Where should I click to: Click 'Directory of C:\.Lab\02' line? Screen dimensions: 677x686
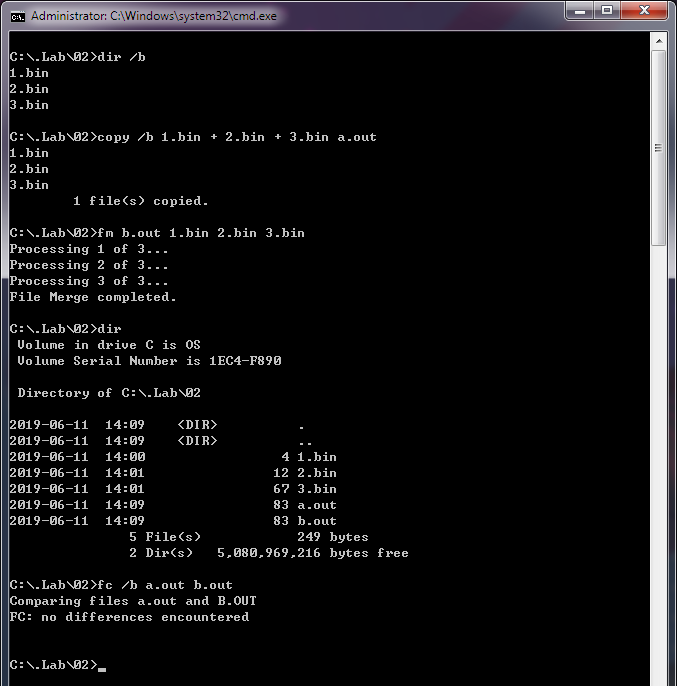[x=109, y=393]
